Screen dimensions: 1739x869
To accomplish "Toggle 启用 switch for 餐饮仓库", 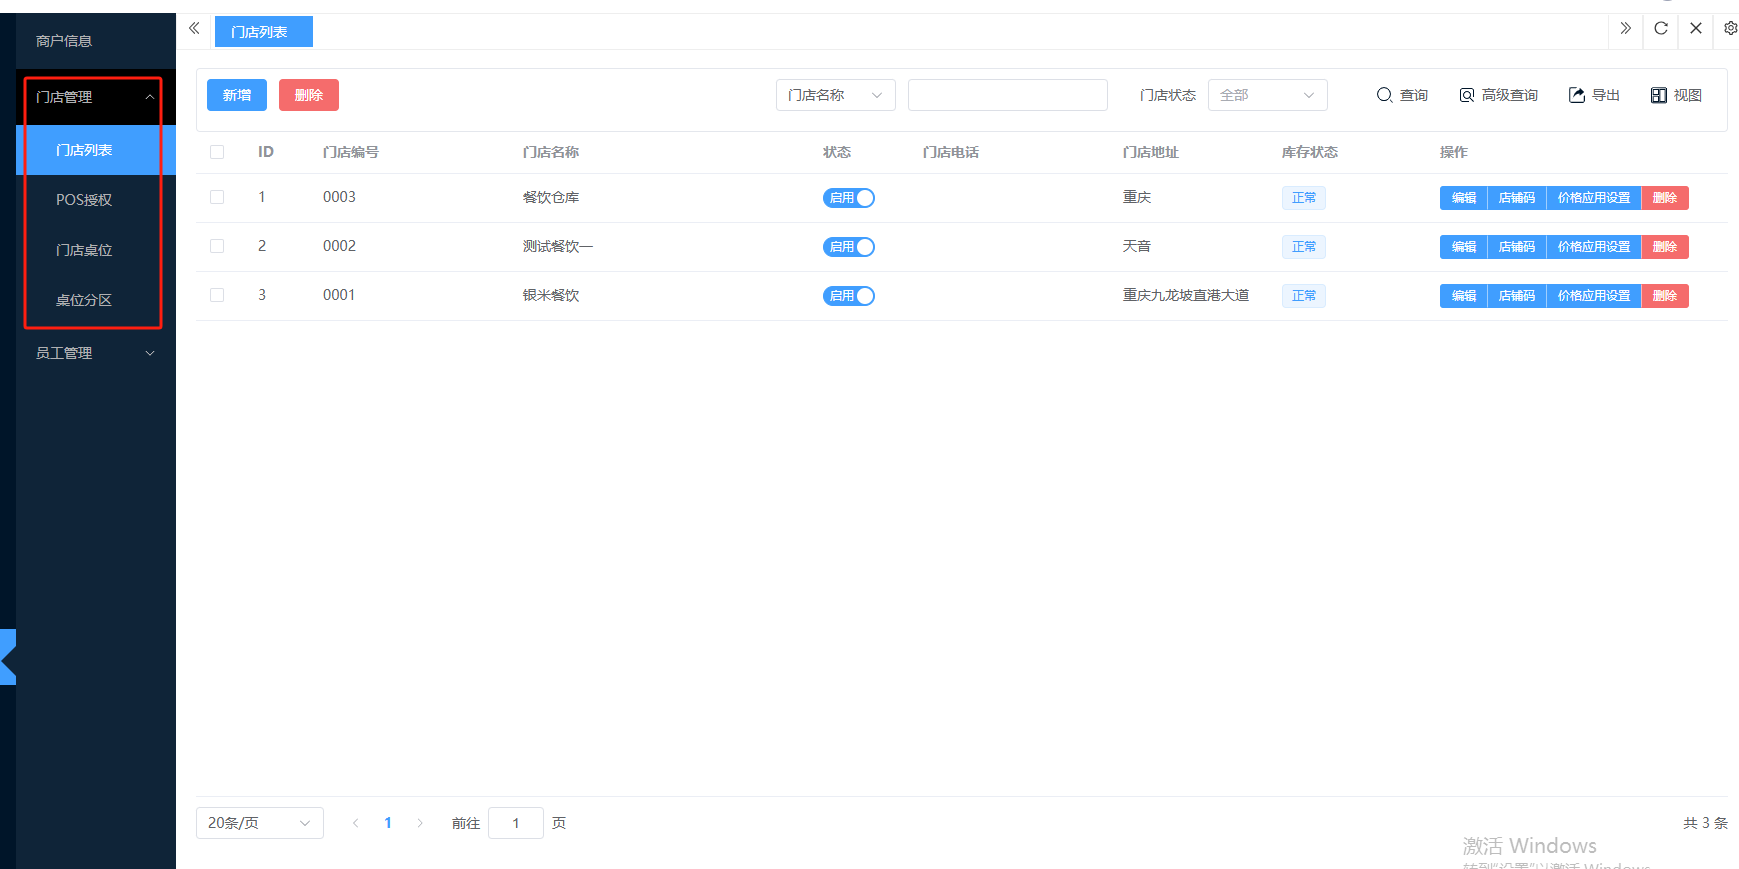I will click(x=849, y=198).
